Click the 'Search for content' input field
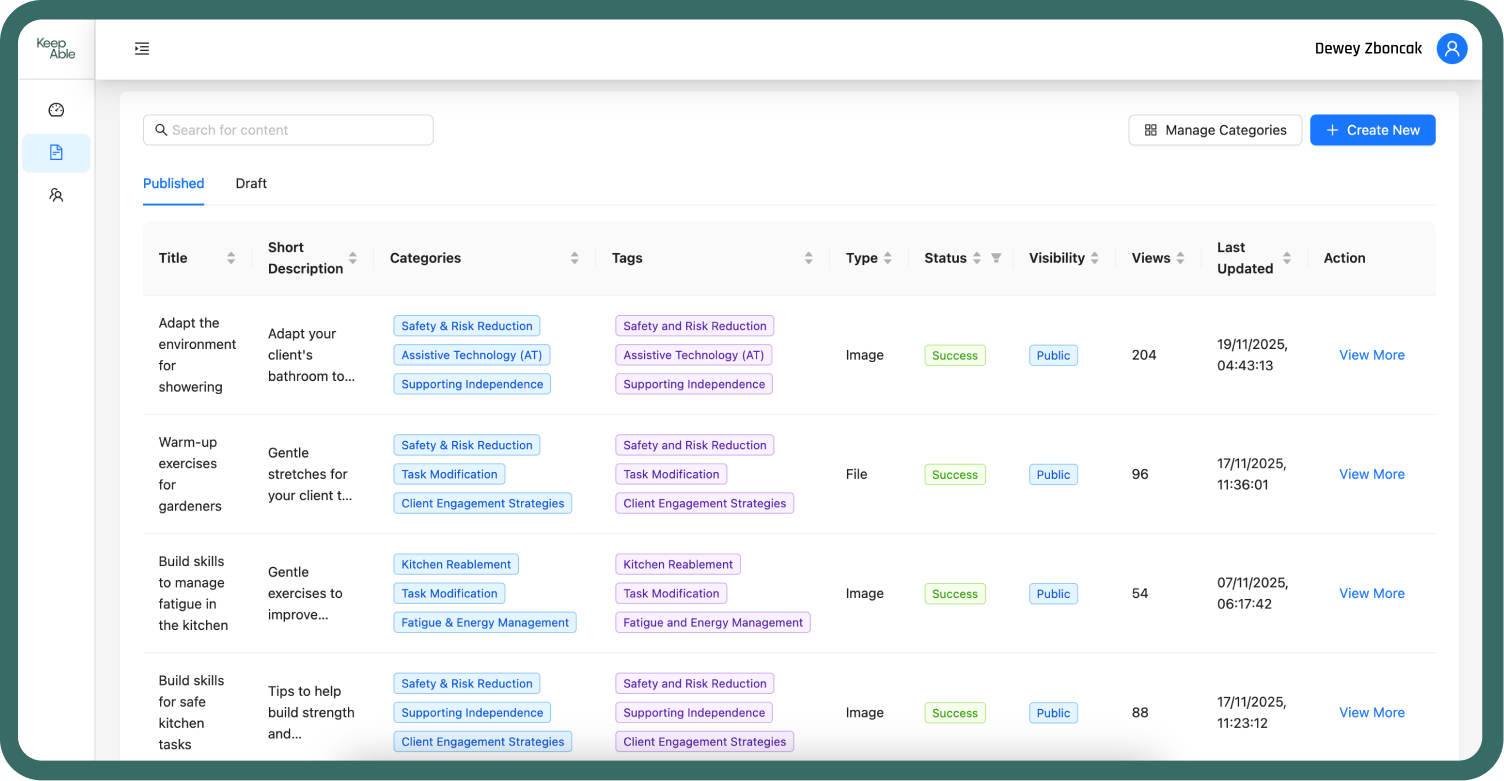 point(288,130)
